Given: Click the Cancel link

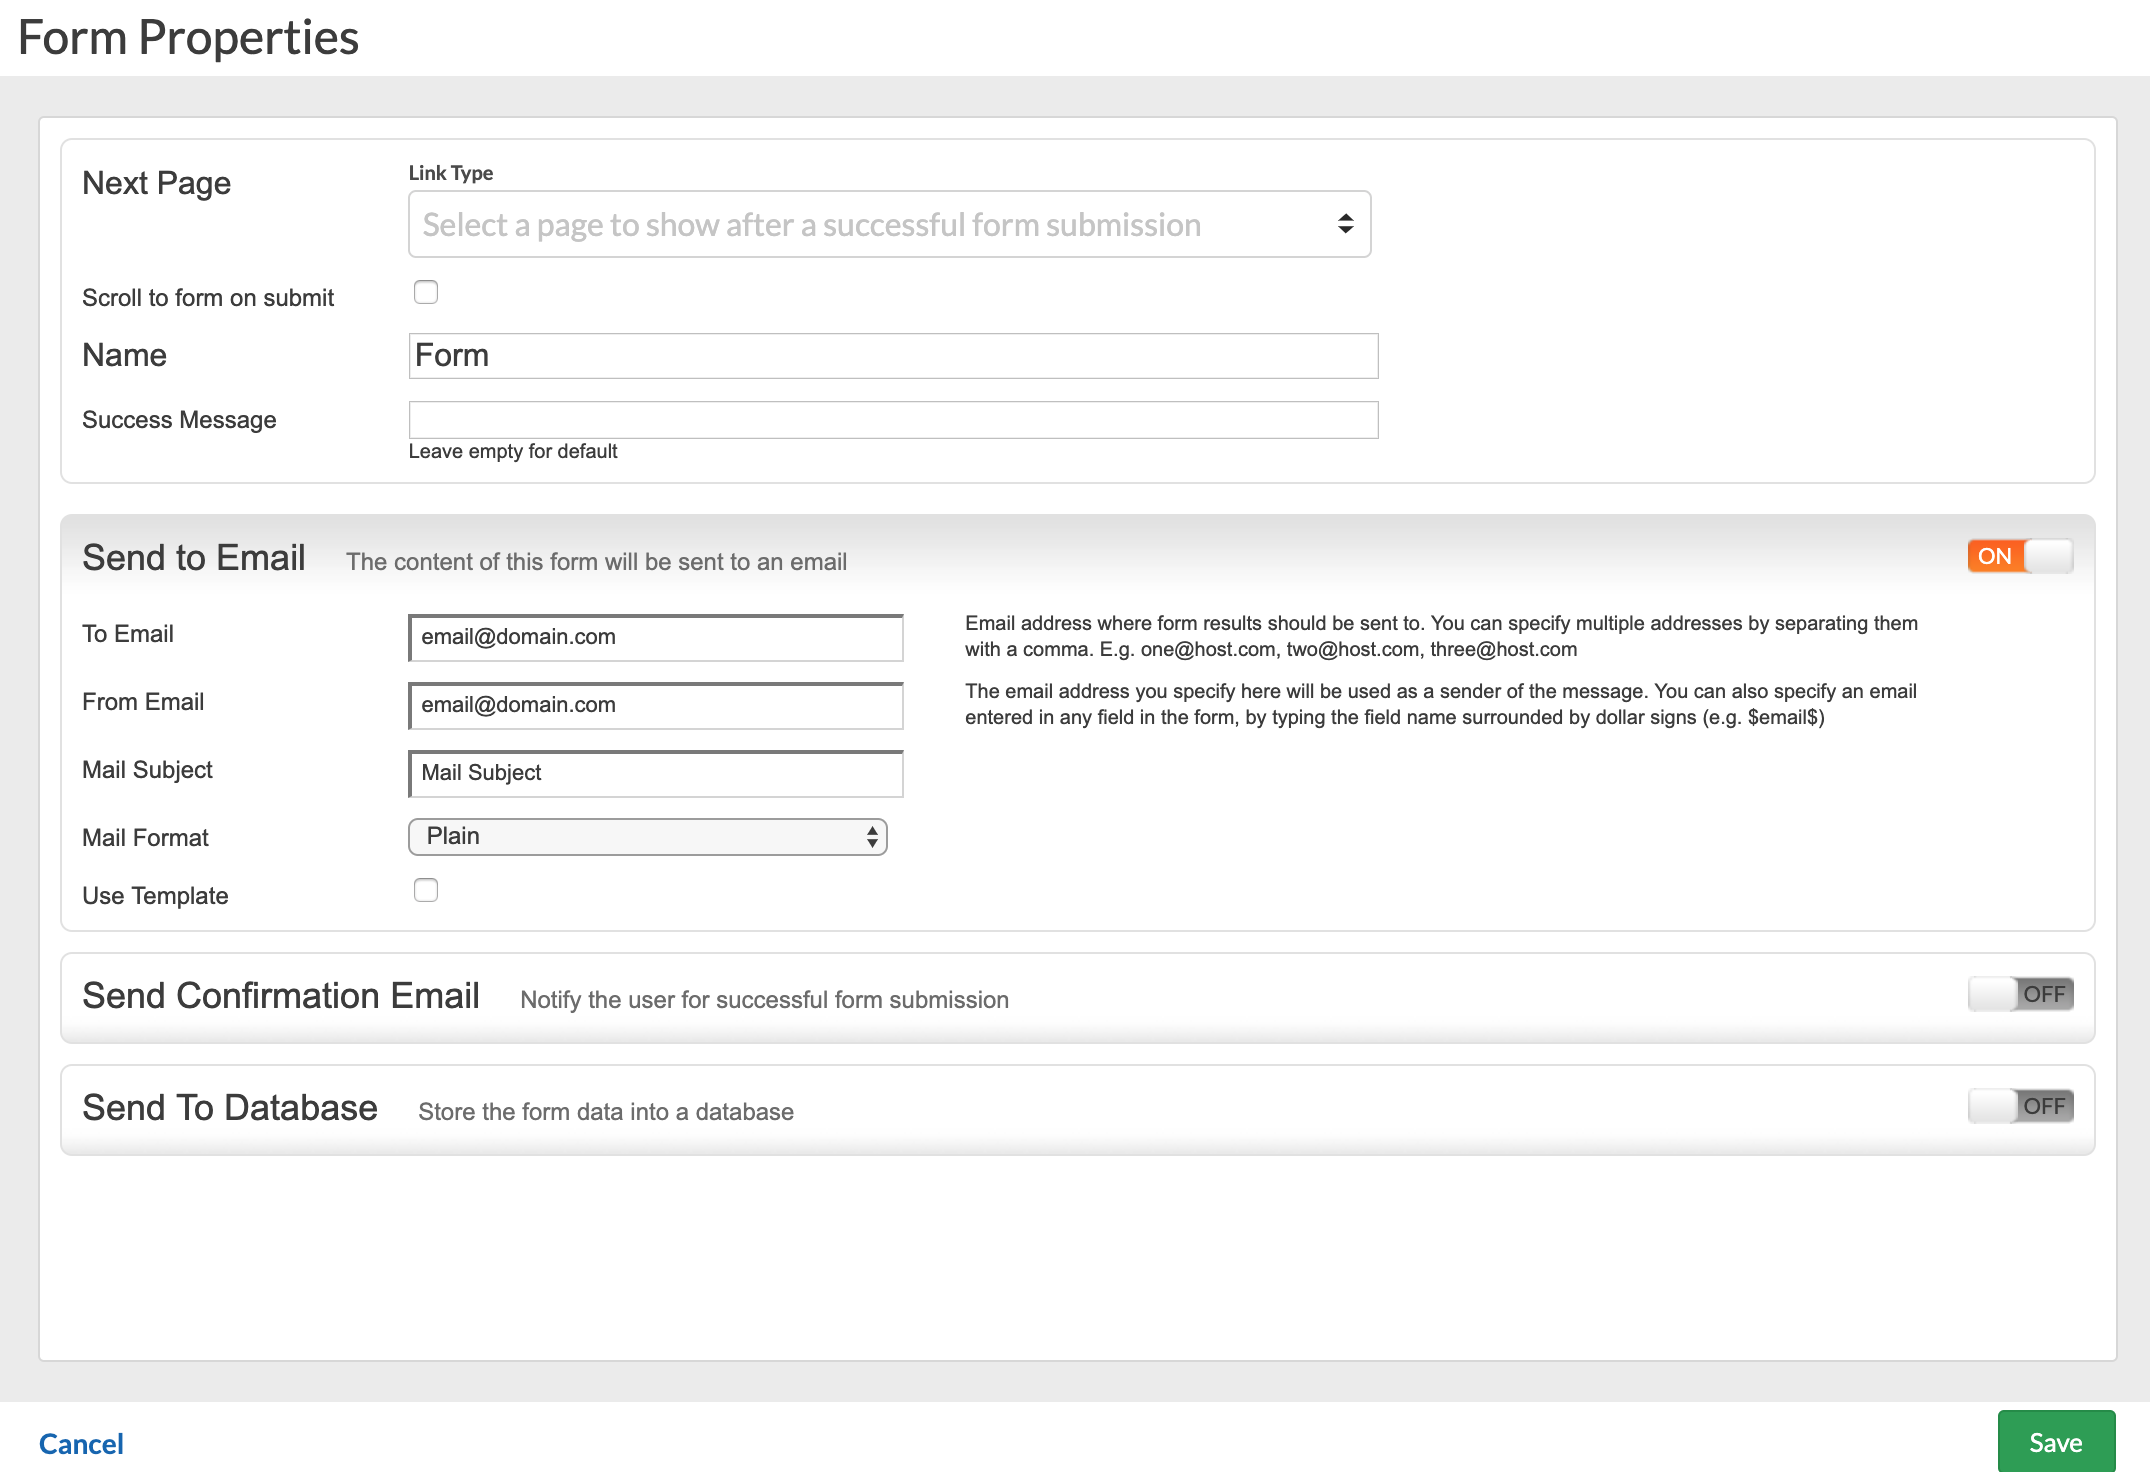Looking at the screenshot, I should tap(81, 1443).
